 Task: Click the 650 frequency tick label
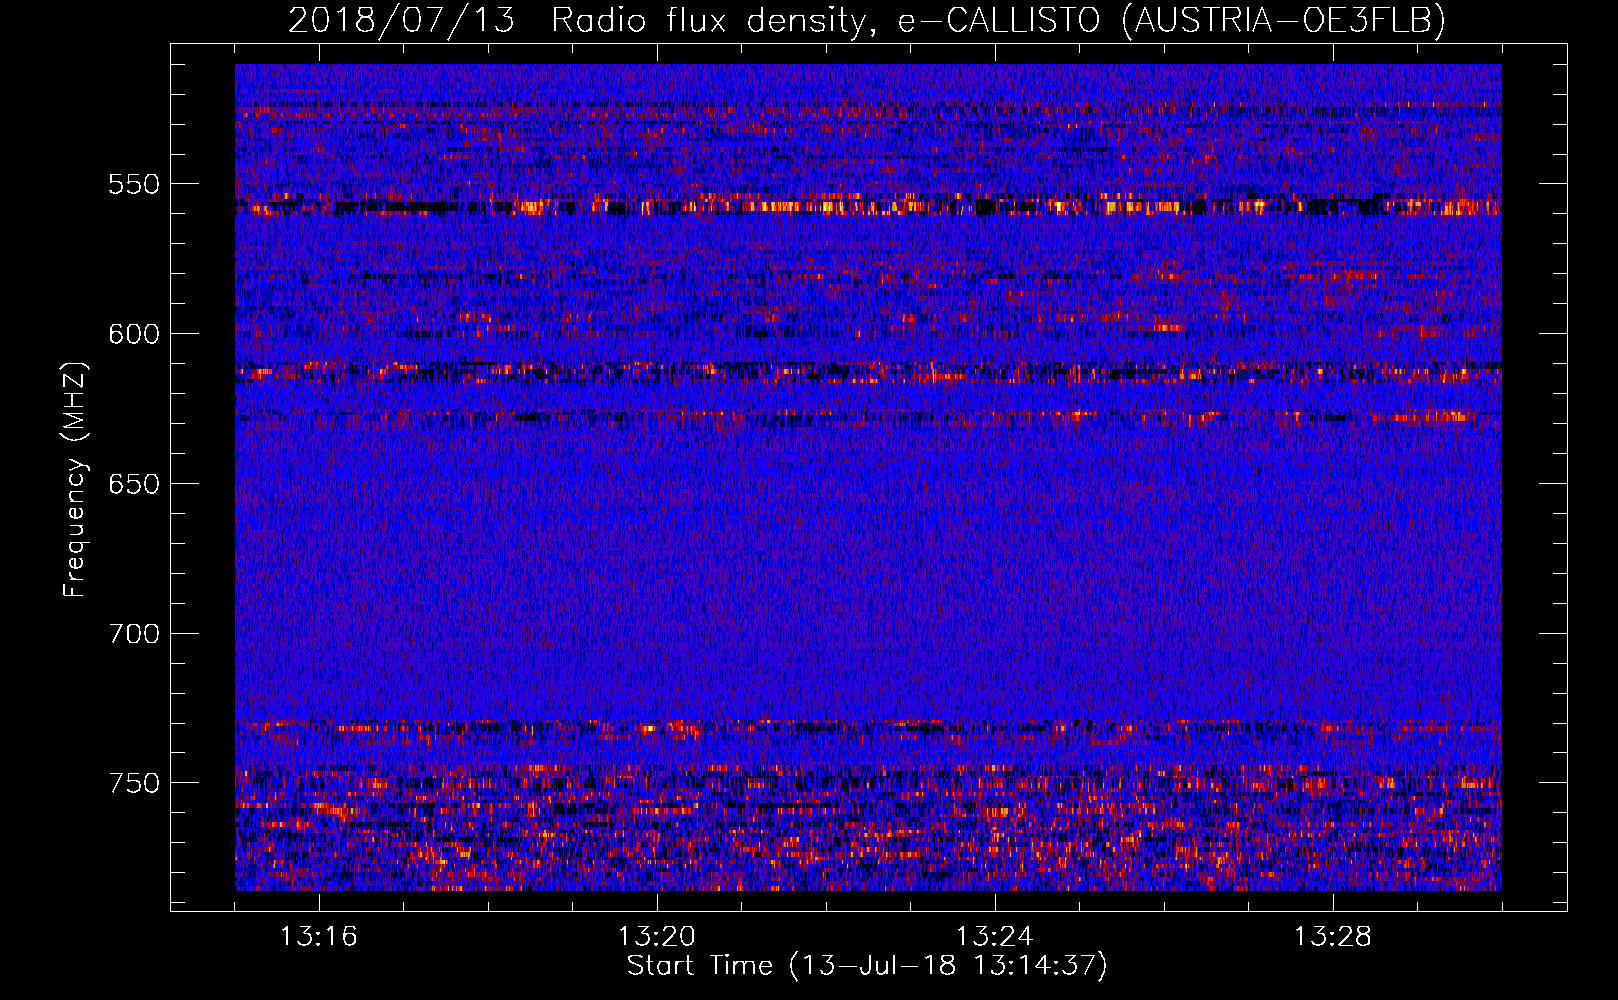point(134,484)
